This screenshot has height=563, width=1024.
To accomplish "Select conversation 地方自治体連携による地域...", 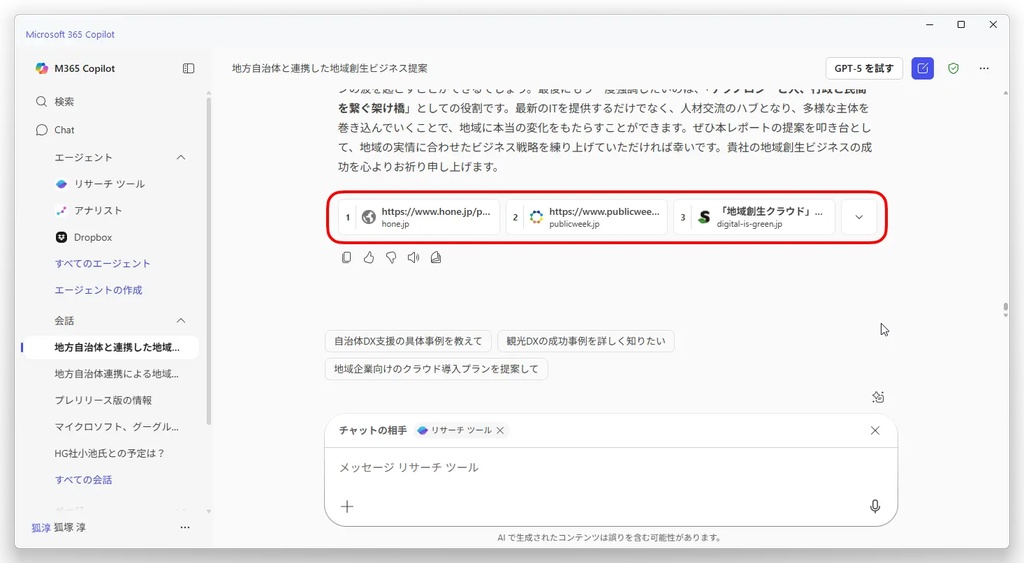I will (x=116, y=374).
